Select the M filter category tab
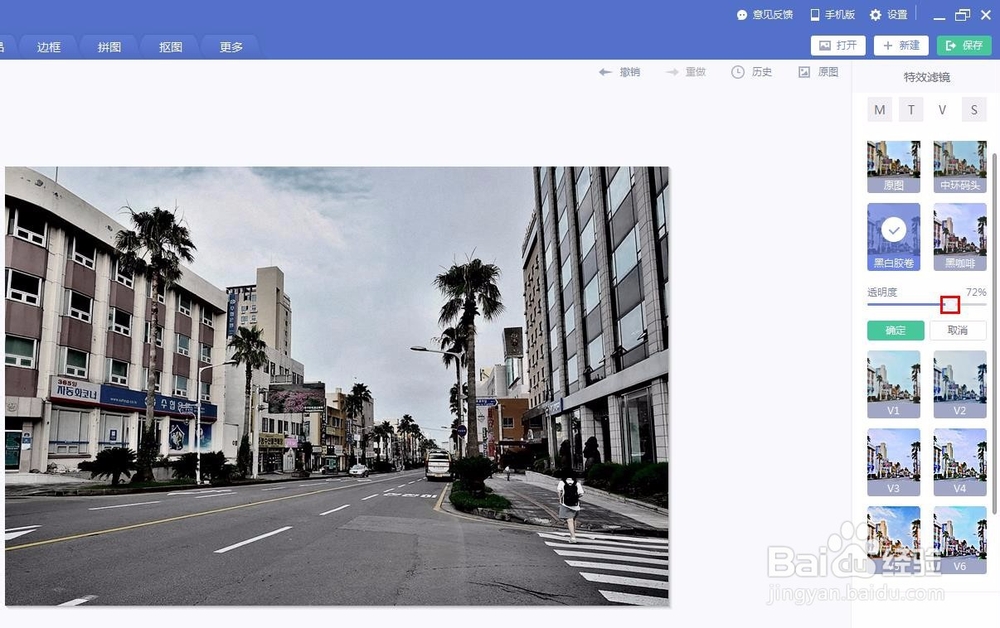This screenshot has width=1000, height=628. 881,110
